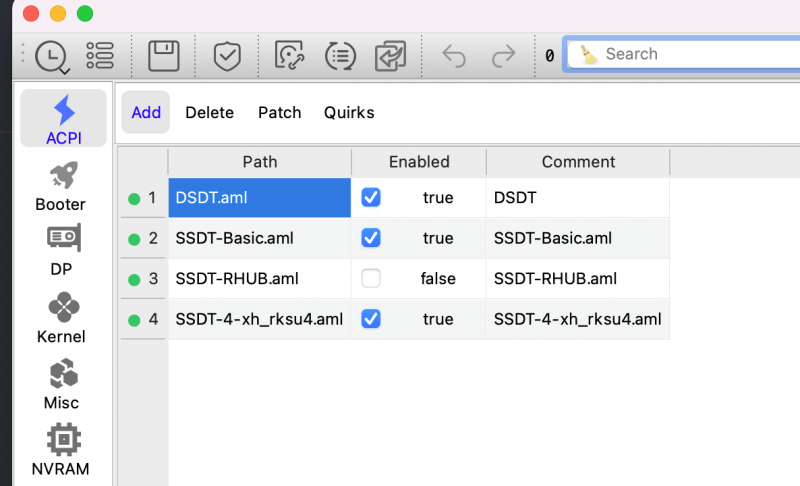Click into the Search field
Viewport: 800px width, 486px height.
pyautogui.click(x=690, y=54)
